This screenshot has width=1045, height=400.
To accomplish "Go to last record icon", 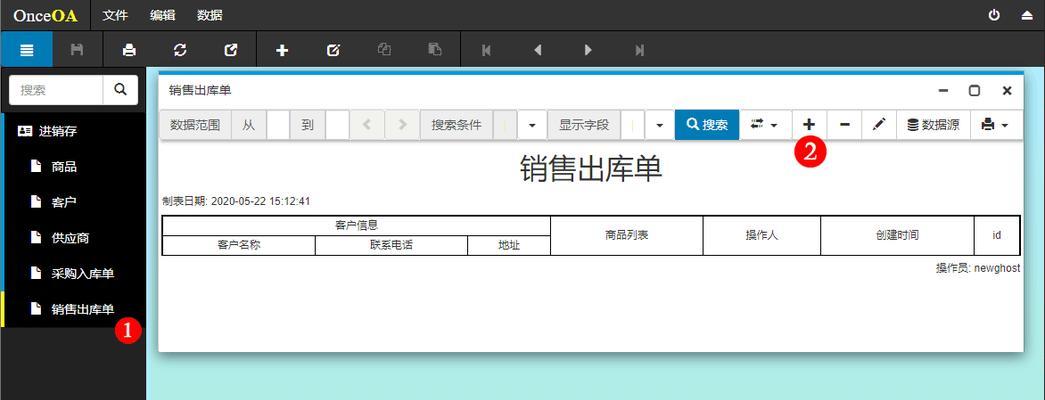I will tap(639, 50).
